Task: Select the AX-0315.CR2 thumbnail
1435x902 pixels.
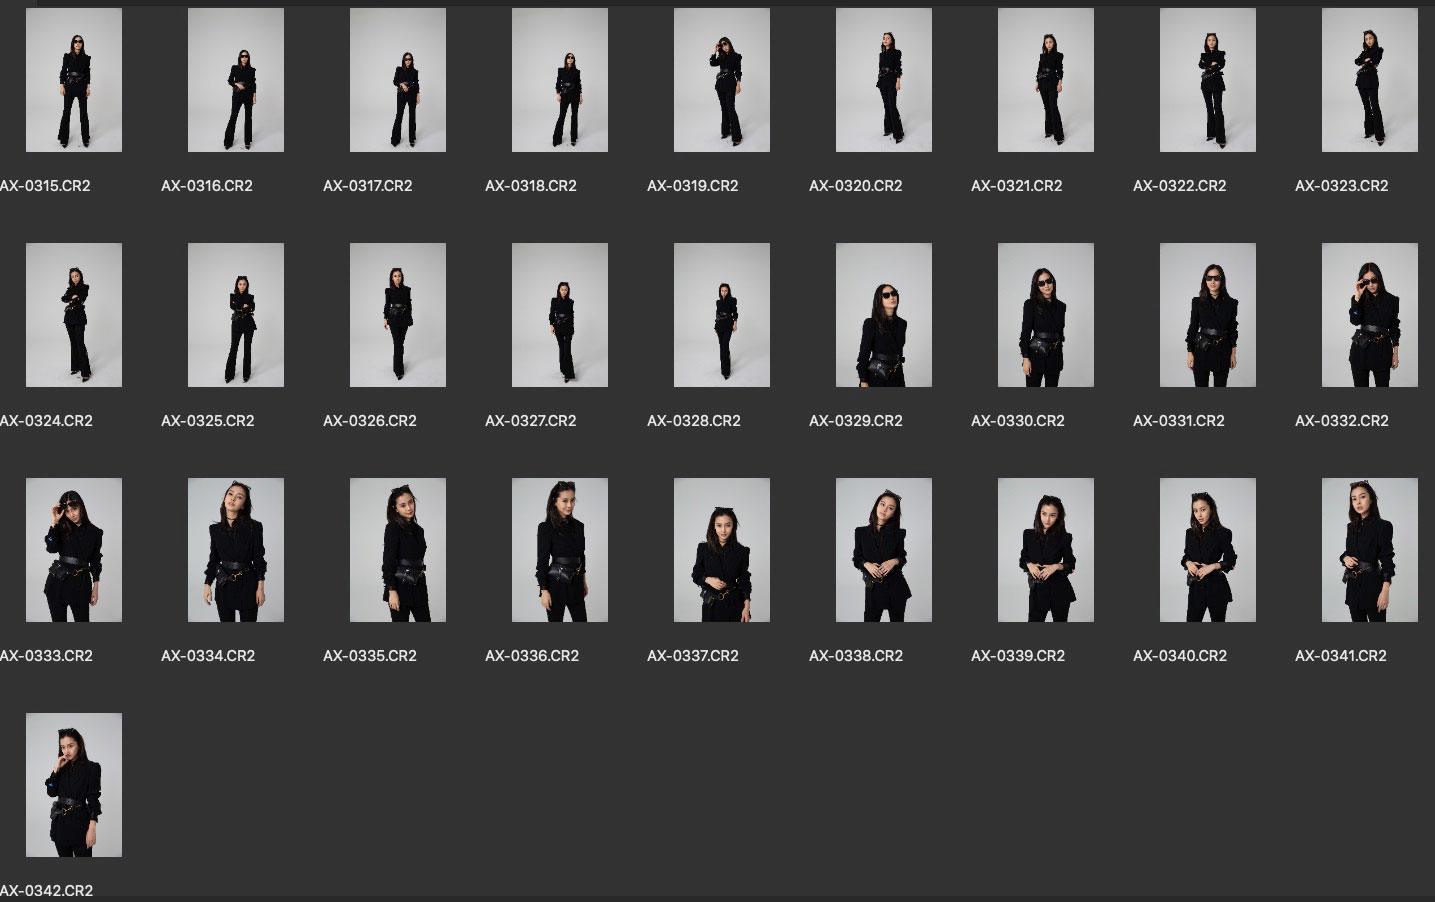Action: (74, 80)
